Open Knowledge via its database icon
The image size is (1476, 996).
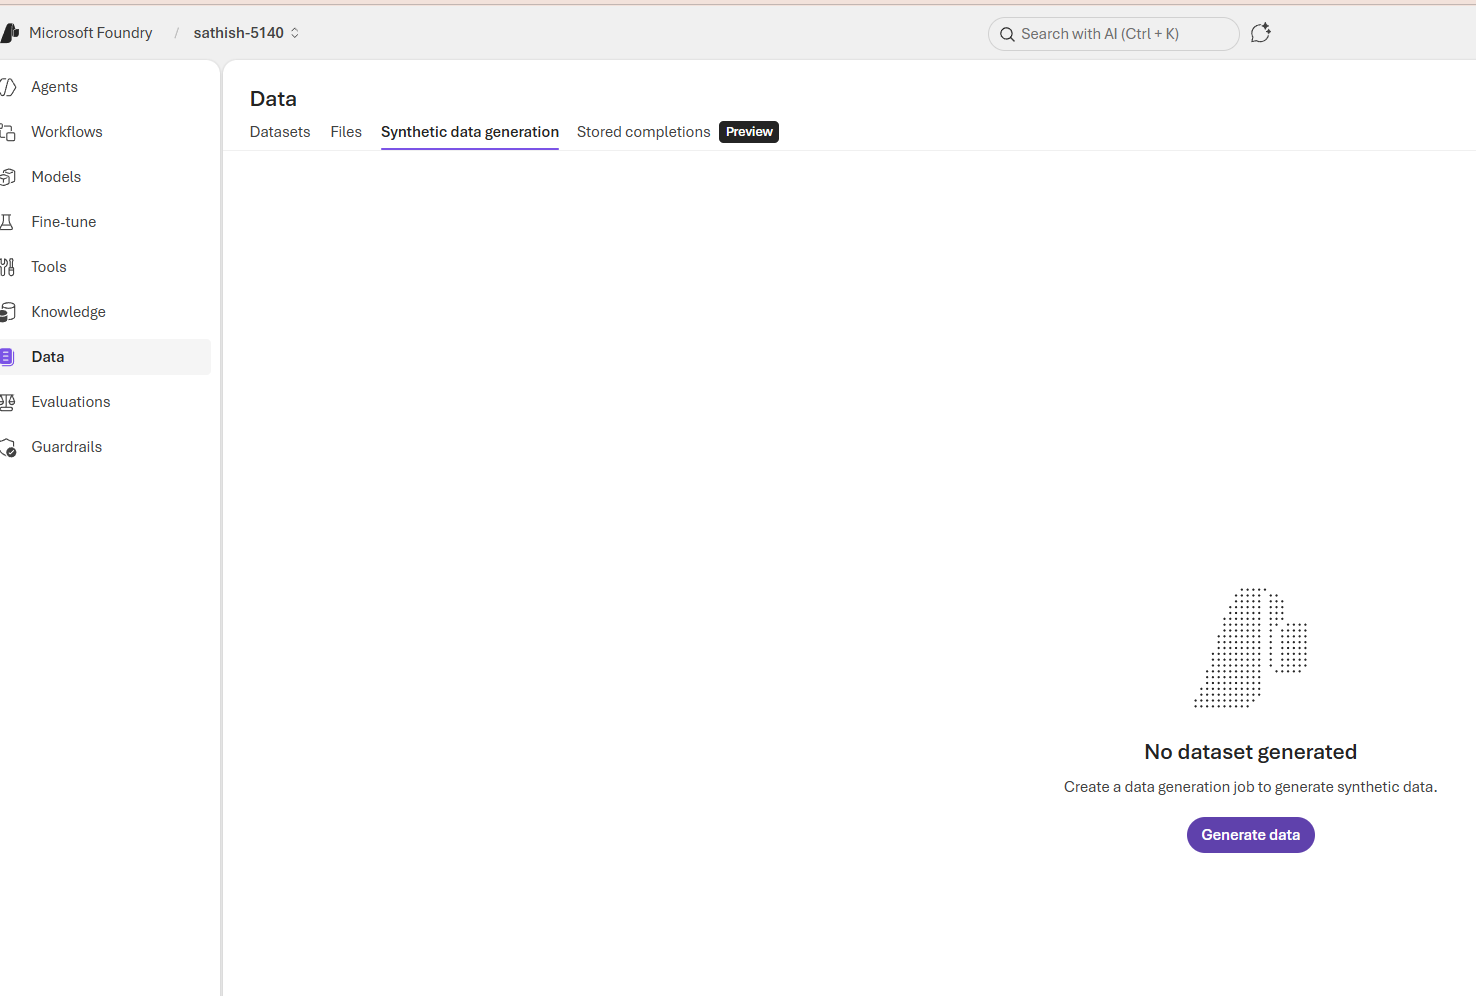8,312
